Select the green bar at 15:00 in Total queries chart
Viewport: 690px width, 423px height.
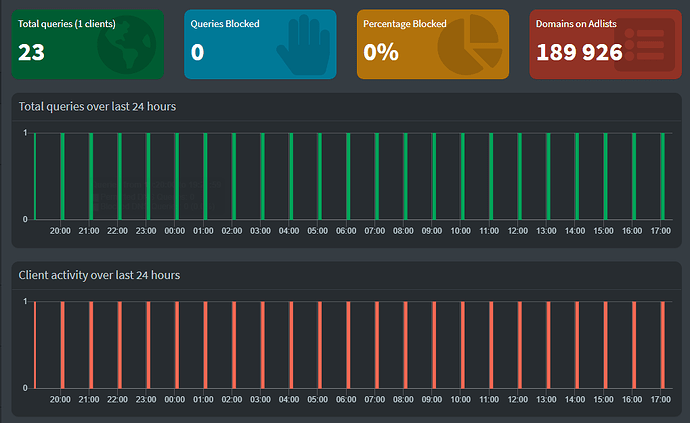tap(606, 176)
